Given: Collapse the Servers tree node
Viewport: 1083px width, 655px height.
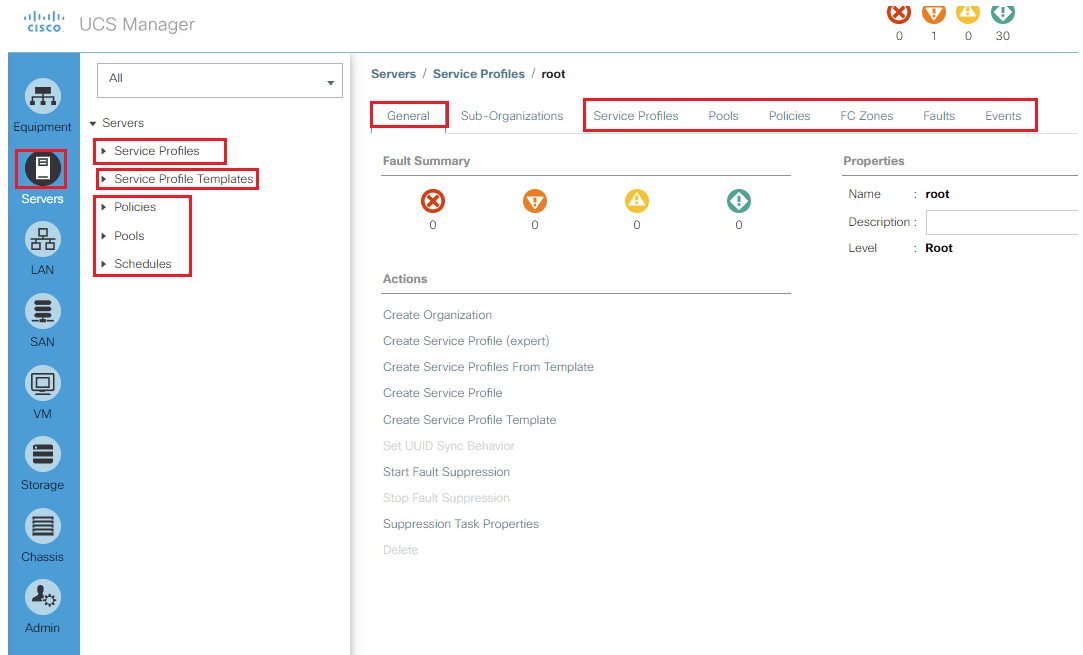Looking at the screenshot, I should coord(93,123).
